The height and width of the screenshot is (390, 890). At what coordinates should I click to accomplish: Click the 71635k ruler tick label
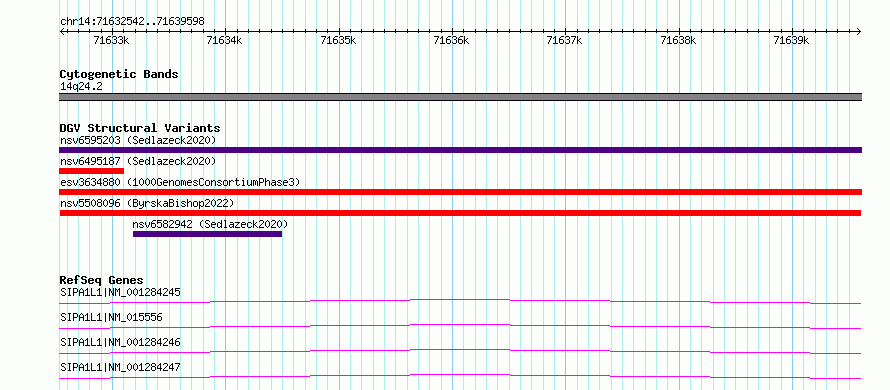(x=338, y=40)
